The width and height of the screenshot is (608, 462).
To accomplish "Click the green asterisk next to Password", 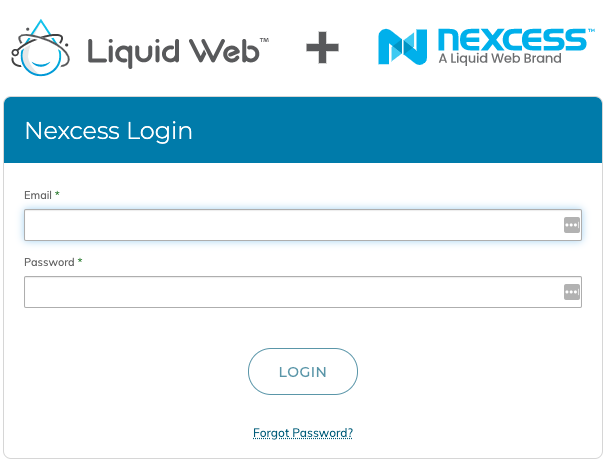I will 80,260.
